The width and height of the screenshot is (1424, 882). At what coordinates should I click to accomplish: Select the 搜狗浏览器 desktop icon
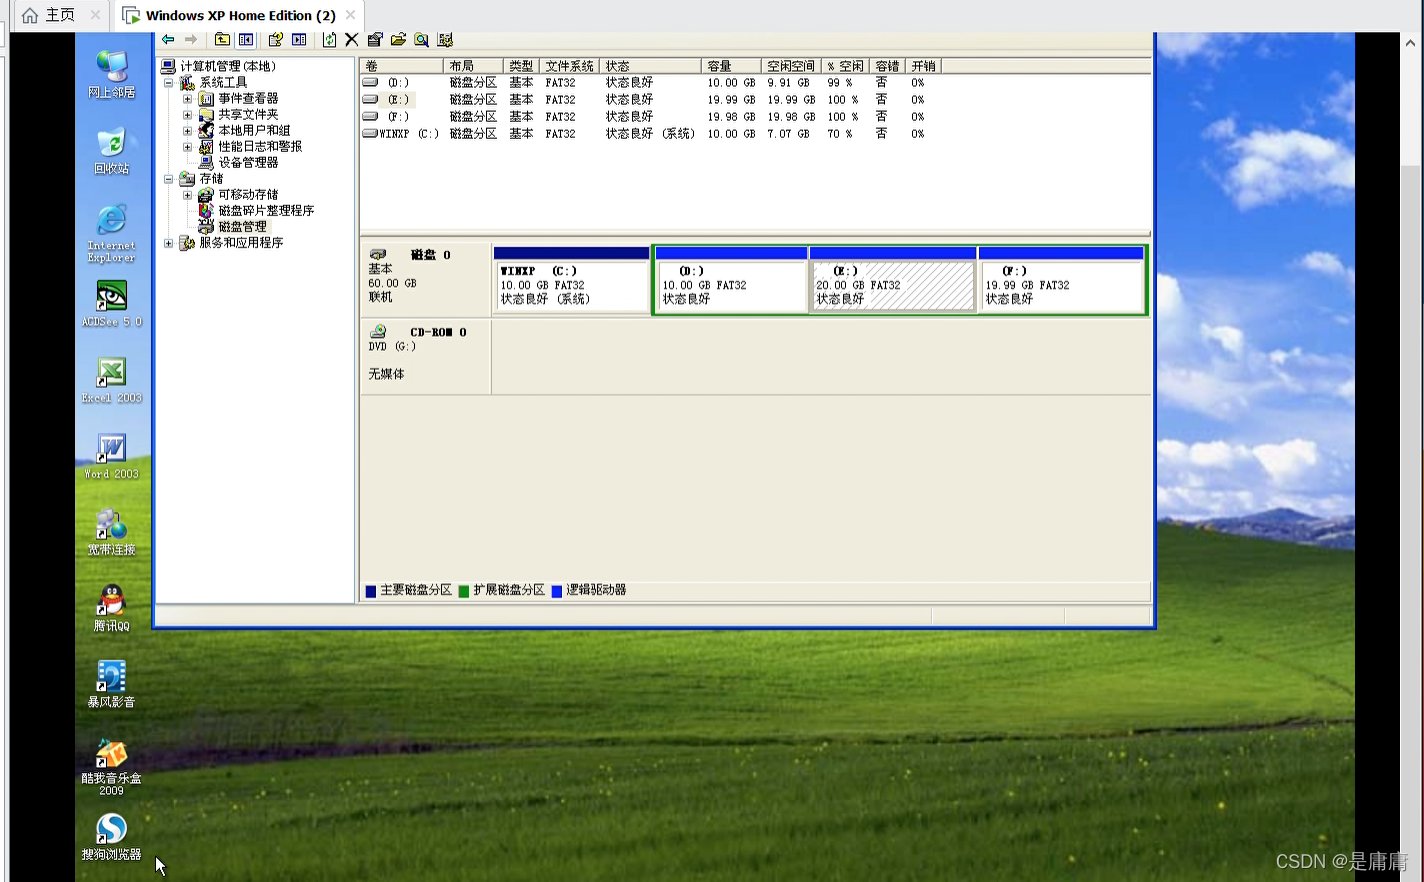point(111,837)
